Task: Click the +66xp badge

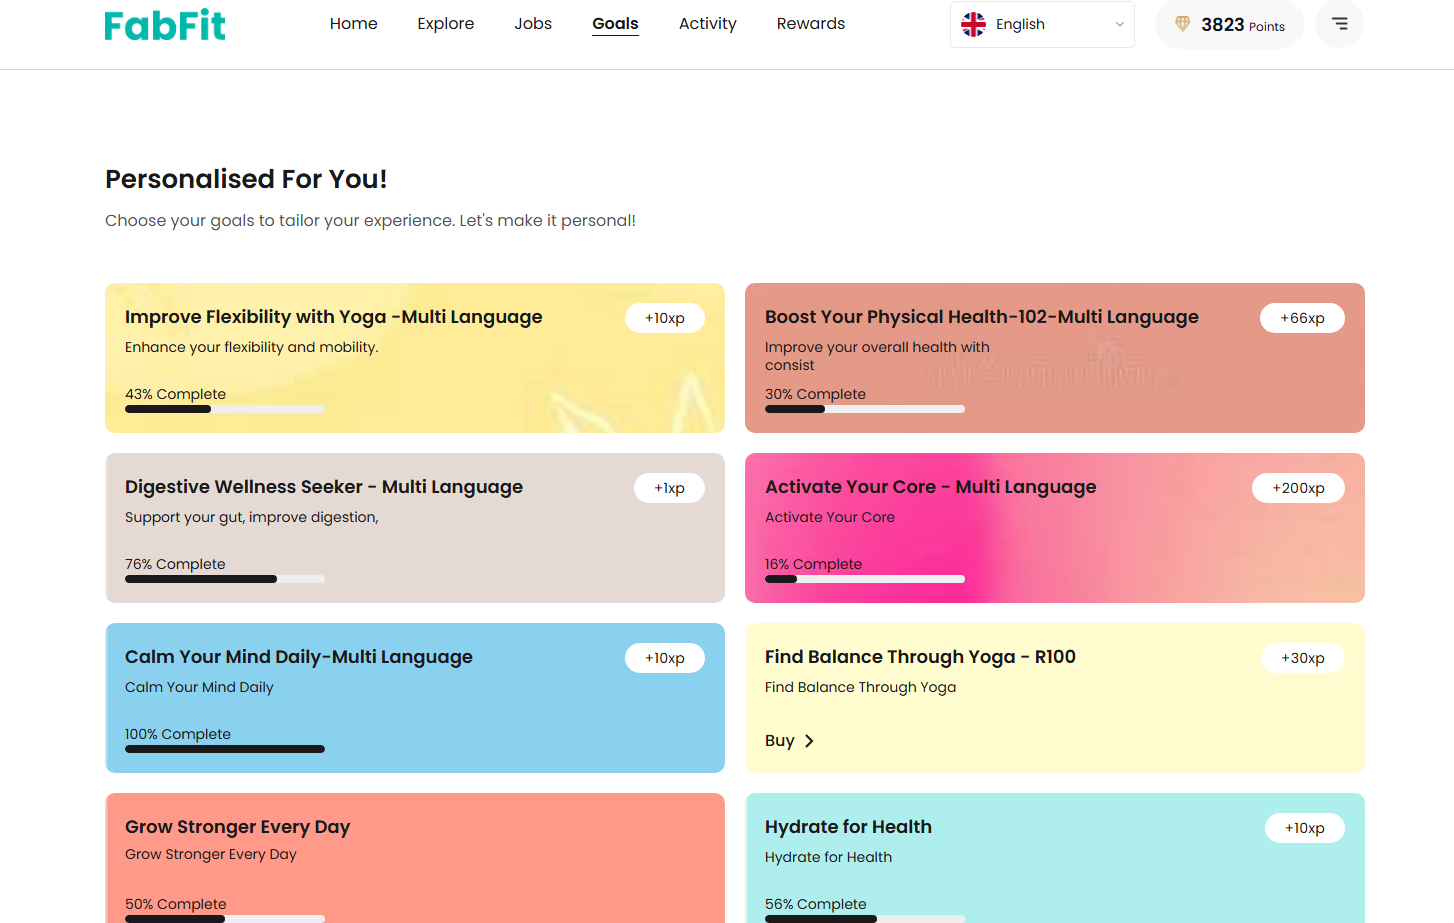Action: coord(1302,318)
